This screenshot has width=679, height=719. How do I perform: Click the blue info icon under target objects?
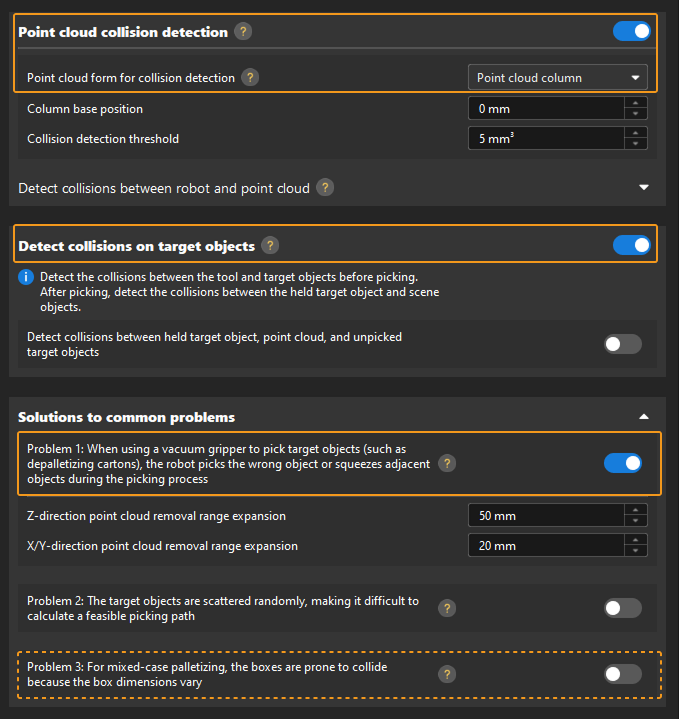click(26, 277)
